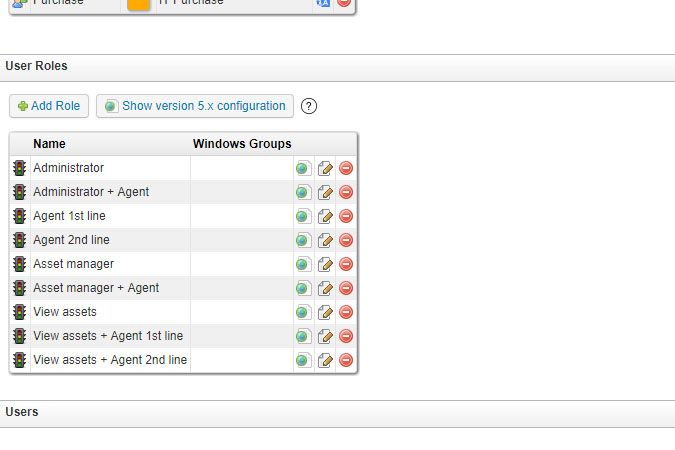Select the View assets role name

[65, 312]
